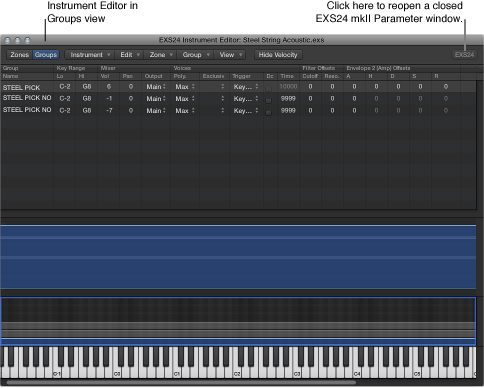The image size is (484, 388).
Task: Open the Output dropdown for STEEL PICK
Action: coord(156,87)
